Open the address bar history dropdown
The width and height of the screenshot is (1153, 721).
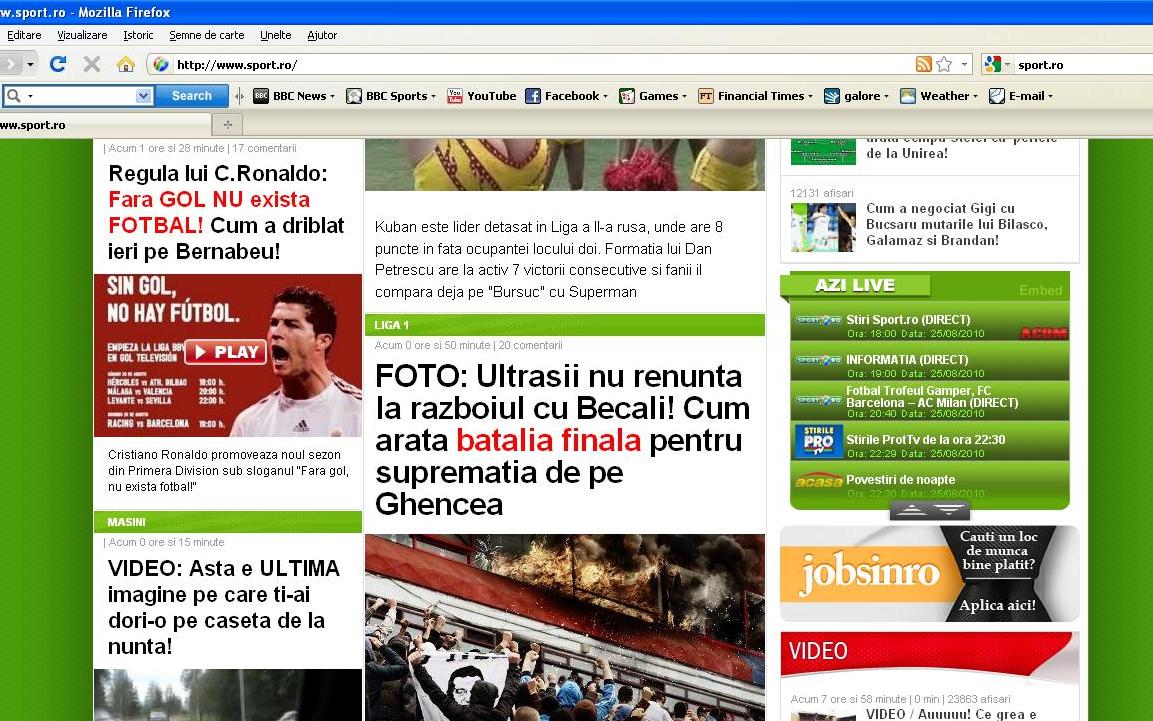tap(965, 64)
